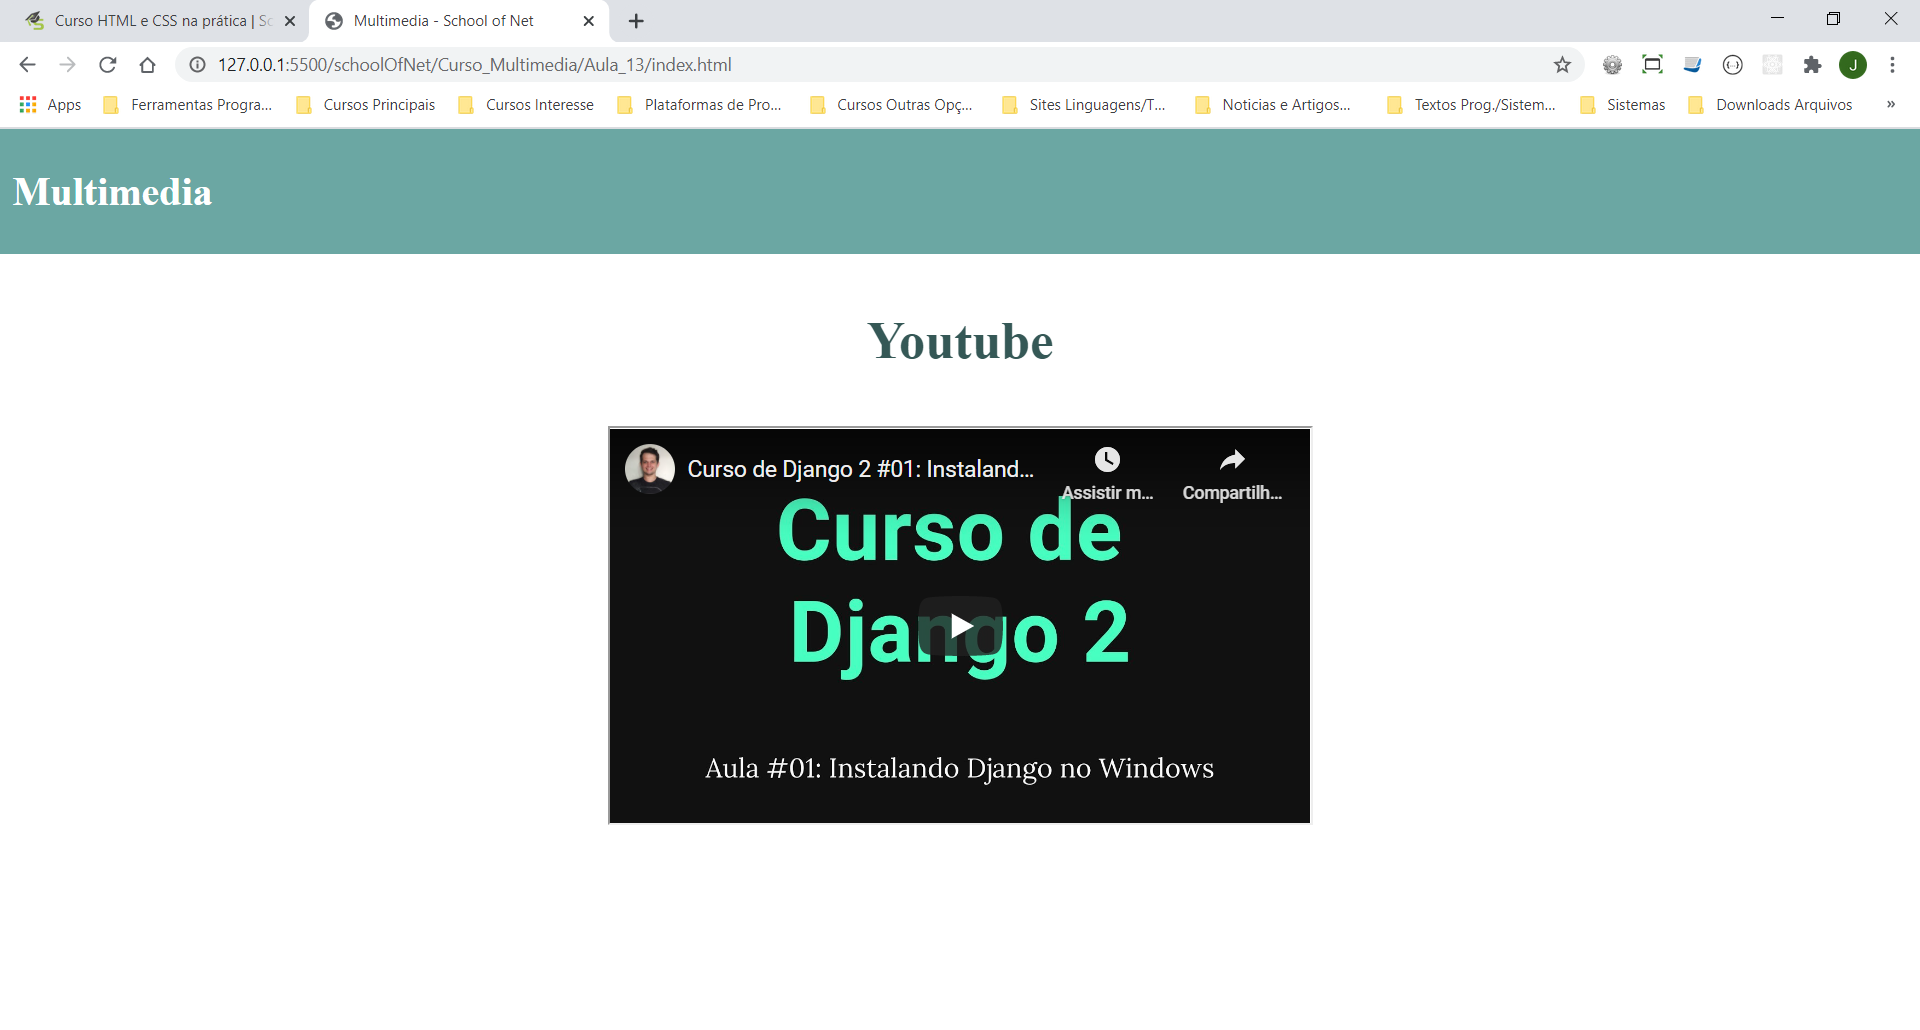View site information icon in address bar

pos(197,65)
